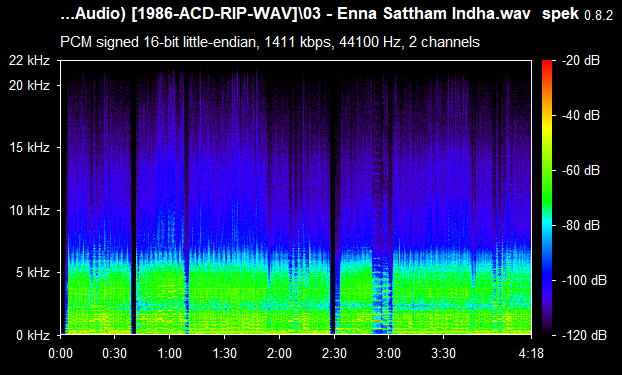Click the 15 kHz frequency axis label

tap(30, 148)
